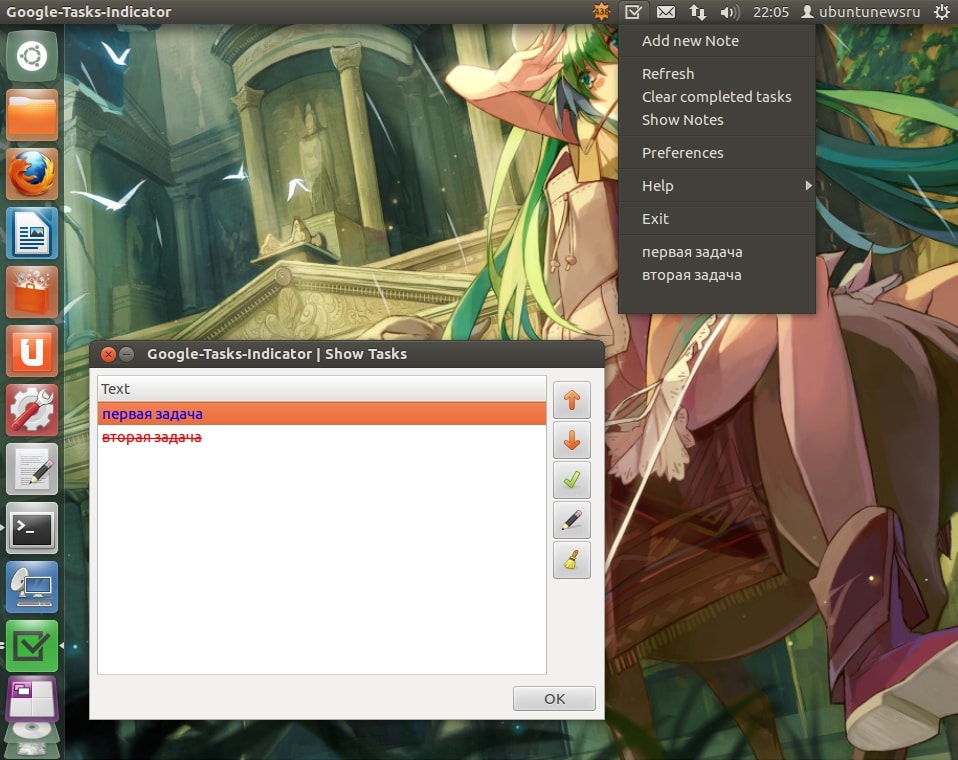Click the Text column header
This screenshot has width=958, height=760.
(320, 388)
